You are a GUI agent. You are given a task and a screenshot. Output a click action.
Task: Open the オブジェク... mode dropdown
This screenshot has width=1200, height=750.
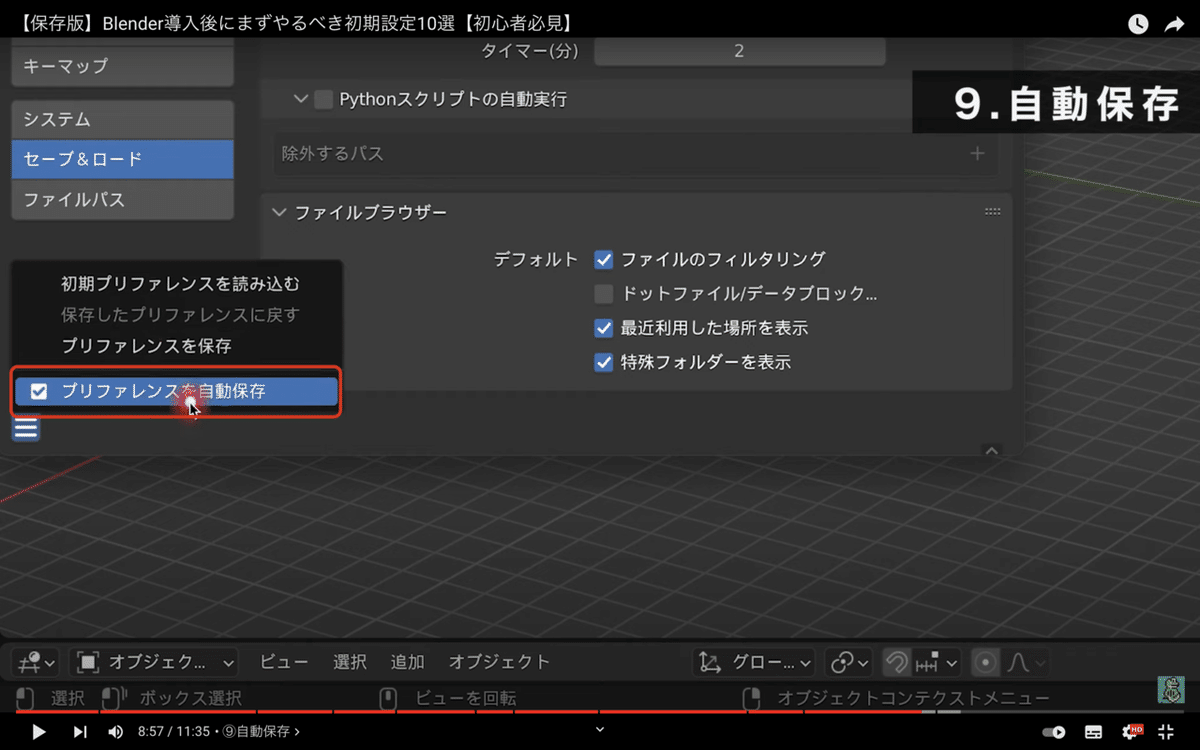154,662
